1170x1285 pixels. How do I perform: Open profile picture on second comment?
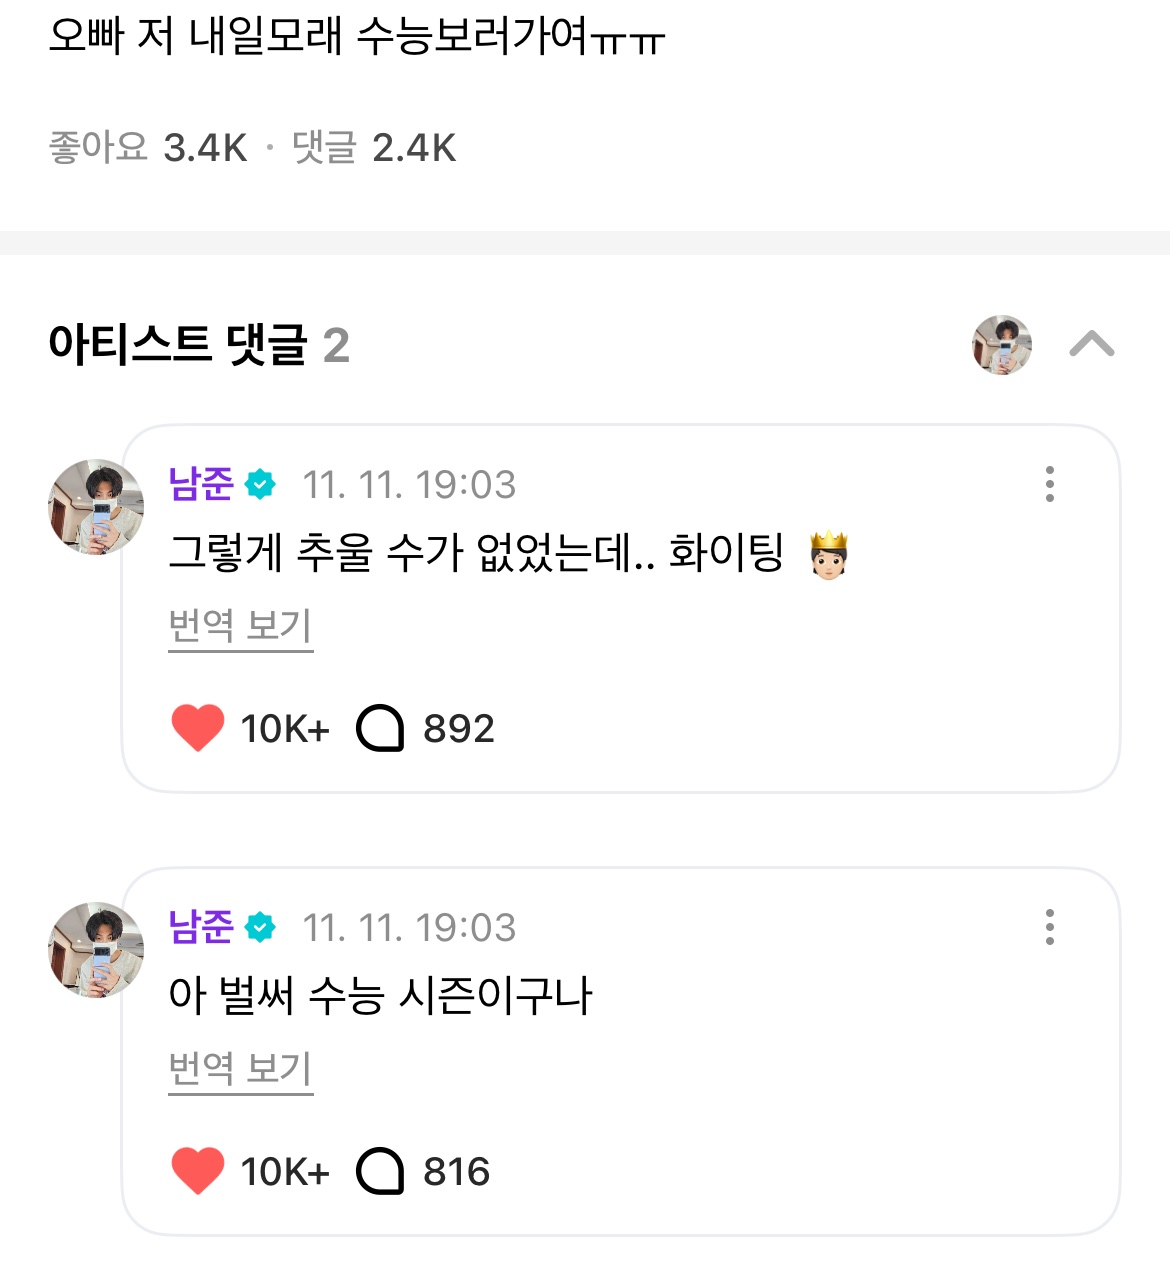96,950
